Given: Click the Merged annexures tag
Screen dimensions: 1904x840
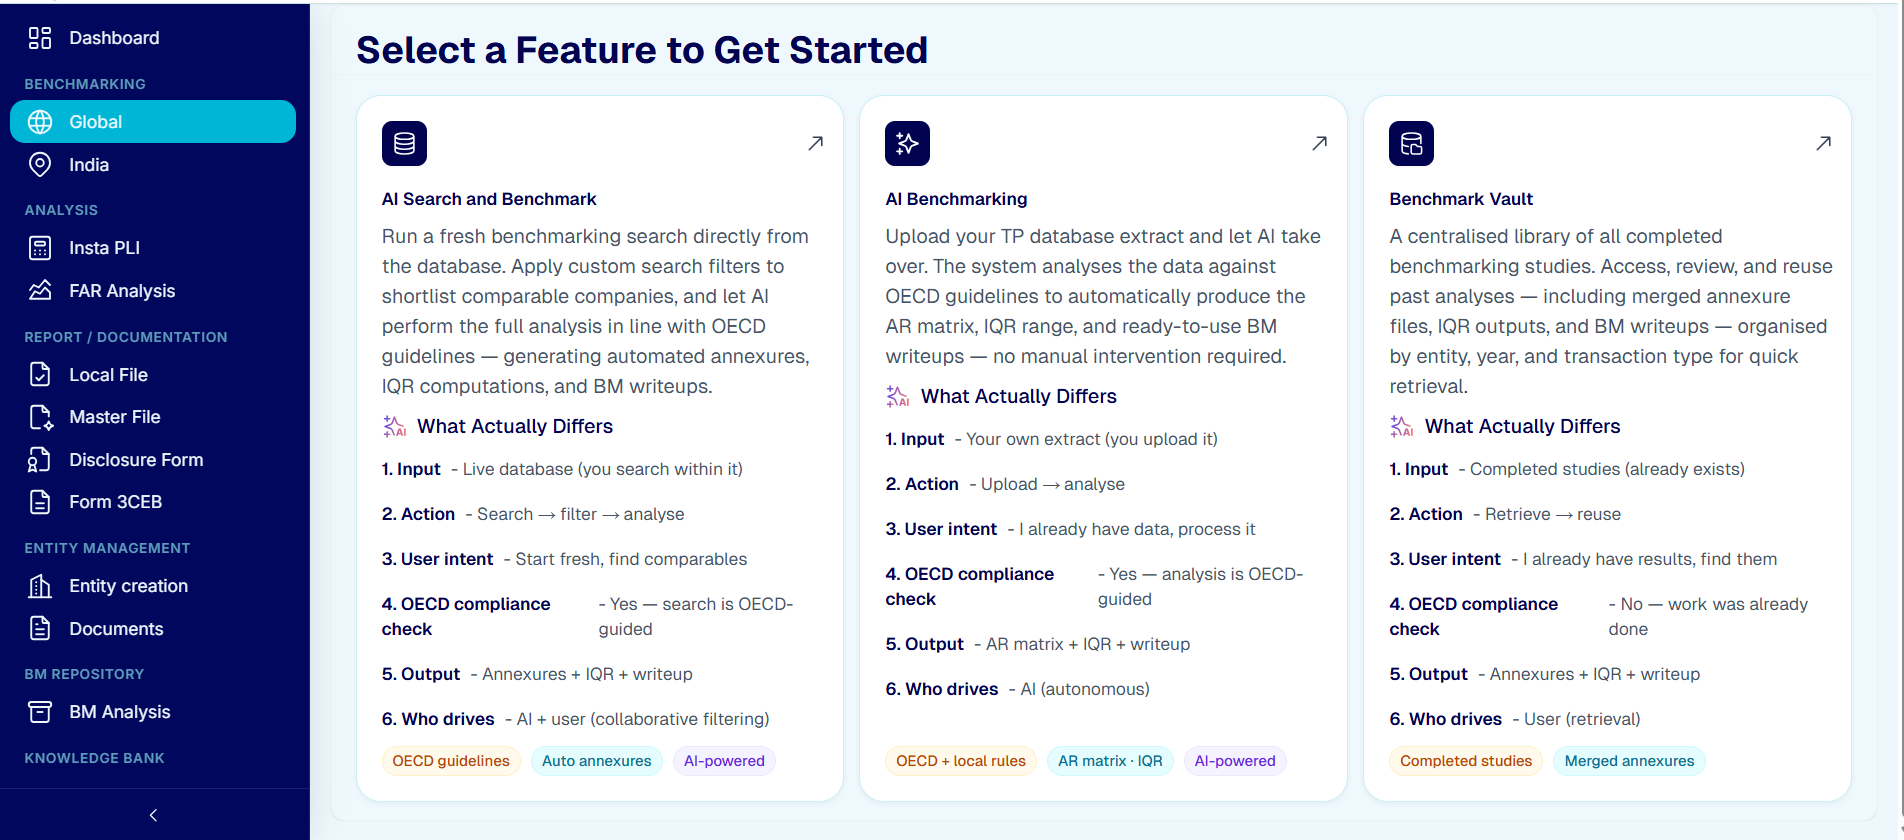Looking at the screenshot, I should [x=1629, y=761].
